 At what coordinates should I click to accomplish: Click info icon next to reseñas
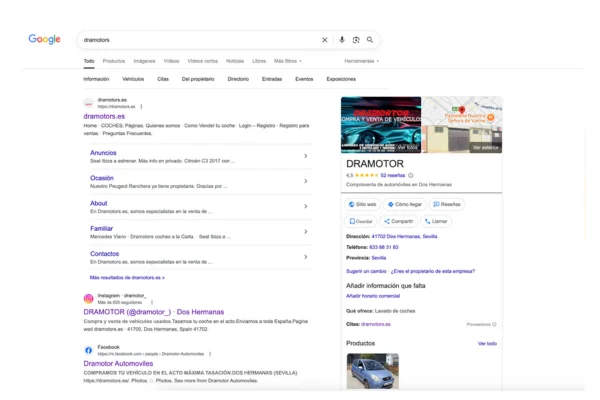click(411, 176)
